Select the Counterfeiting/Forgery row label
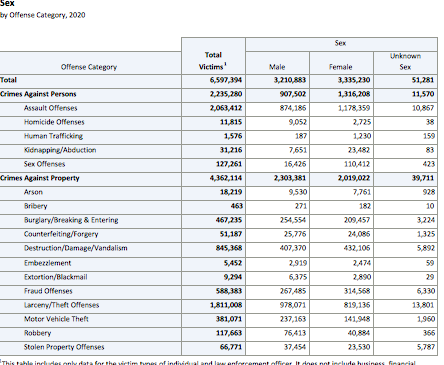This screenshot has height=365, width=444. pyautogui.click(x=61, y=234)
